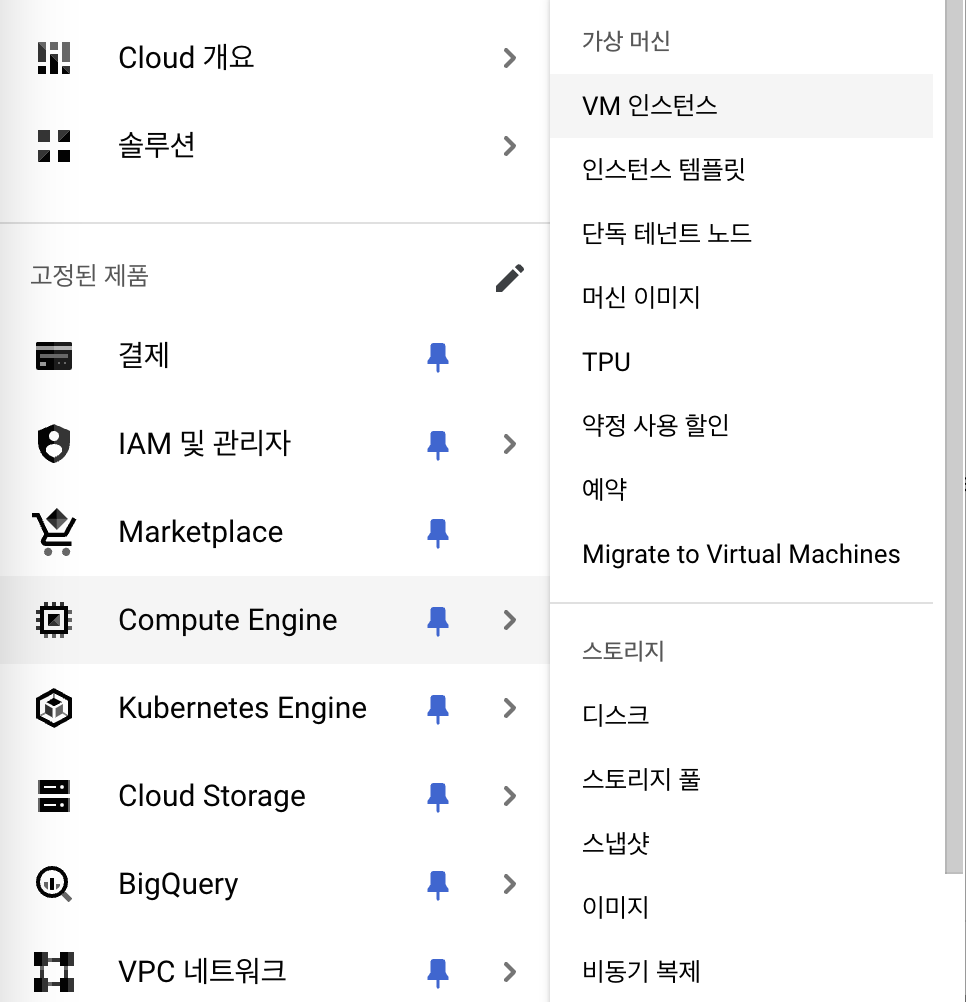Click the VPC 네트워크 icon
966x1002 pixels.
tap(54, 972)
